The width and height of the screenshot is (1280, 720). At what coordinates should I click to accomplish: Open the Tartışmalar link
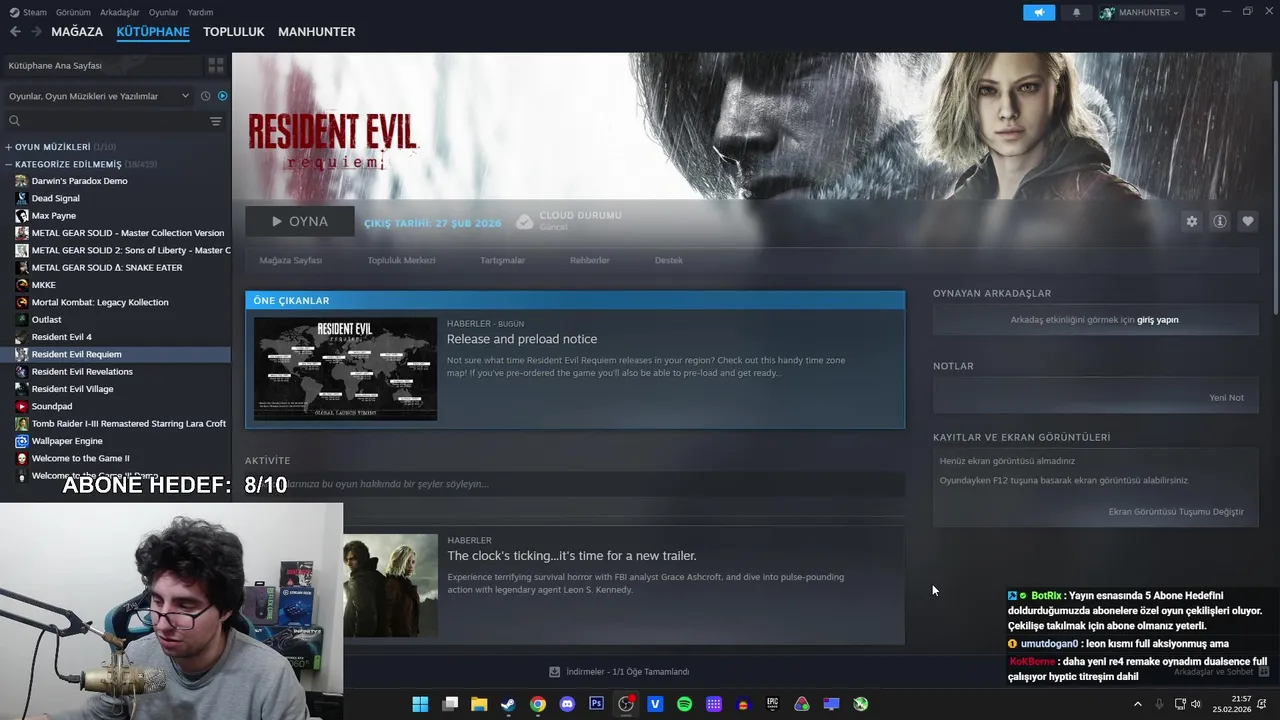tap(502, 260)
